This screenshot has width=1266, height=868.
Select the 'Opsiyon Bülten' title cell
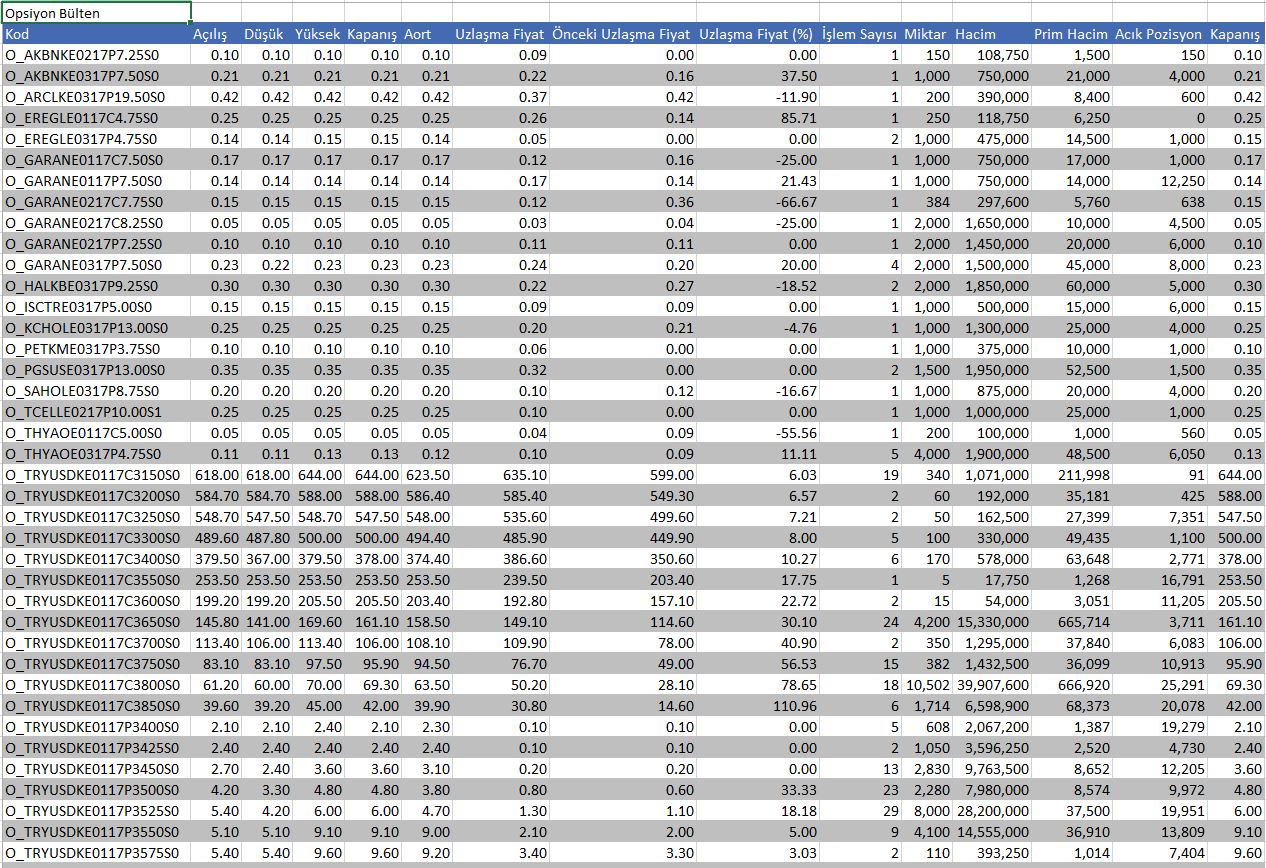tap(96, 13)
